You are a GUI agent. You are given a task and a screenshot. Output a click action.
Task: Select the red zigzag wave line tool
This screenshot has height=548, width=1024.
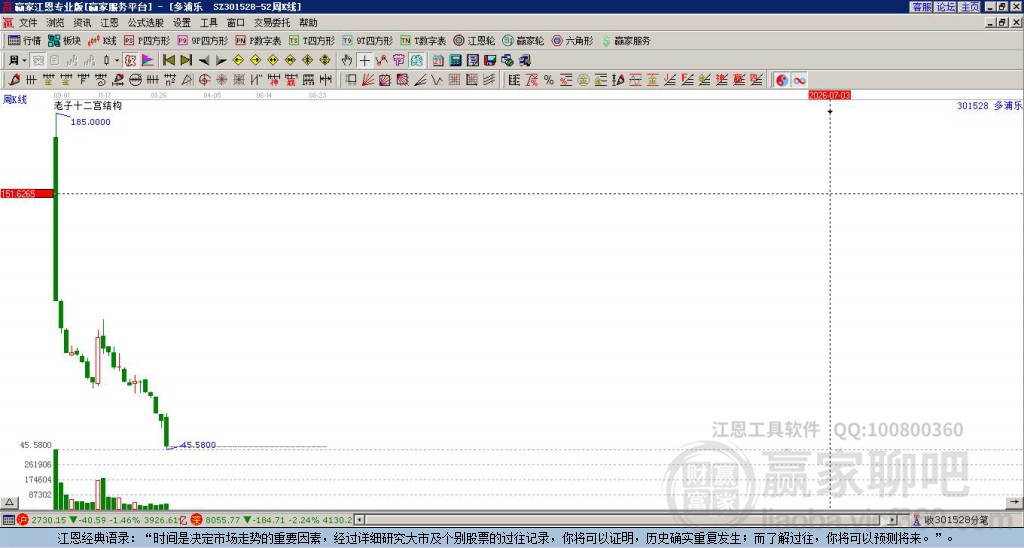(x=381, y=61)
